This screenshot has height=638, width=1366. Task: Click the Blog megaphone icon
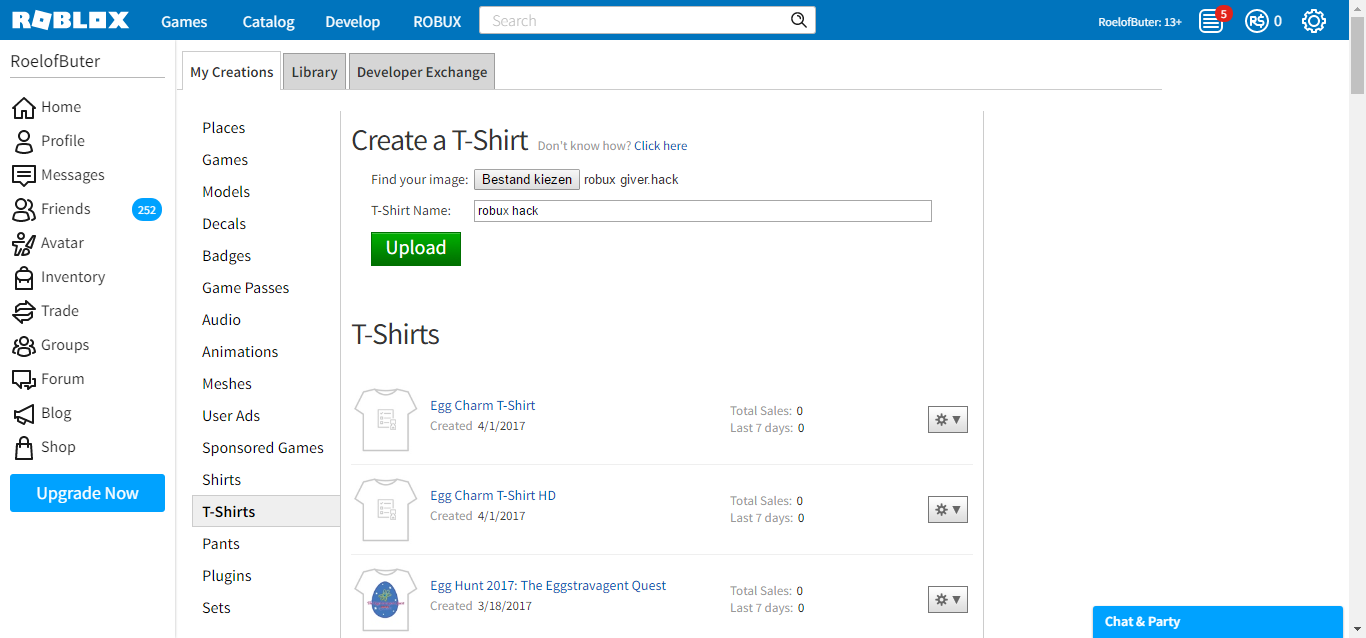point(23,413)
